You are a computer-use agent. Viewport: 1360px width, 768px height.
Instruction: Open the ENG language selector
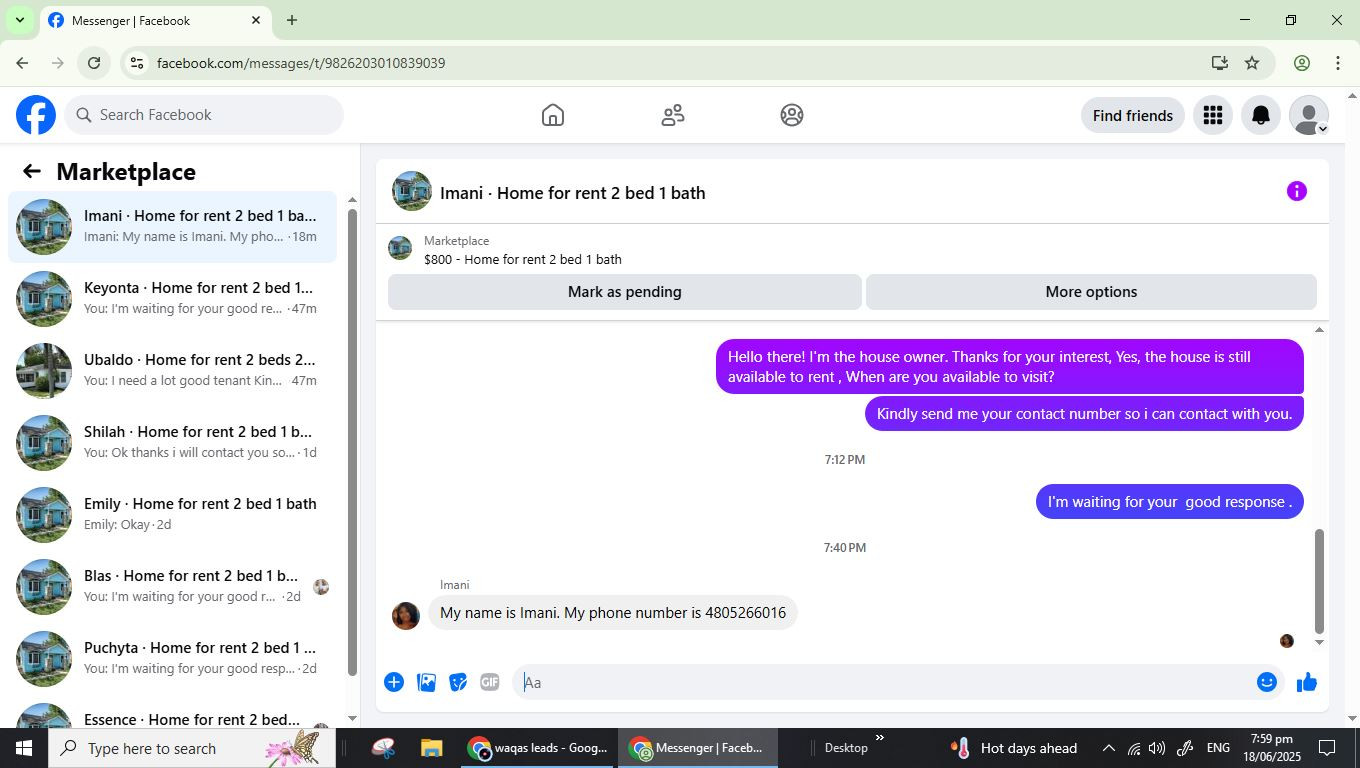(1218, 748)
